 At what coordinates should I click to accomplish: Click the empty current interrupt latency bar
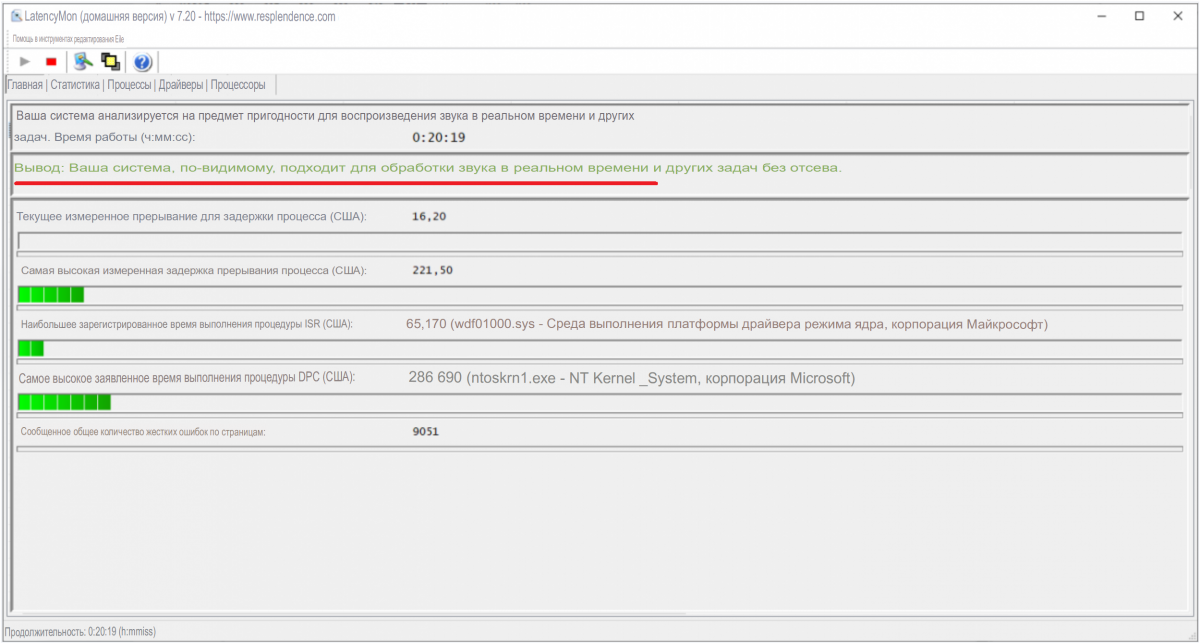pos(599,241)
